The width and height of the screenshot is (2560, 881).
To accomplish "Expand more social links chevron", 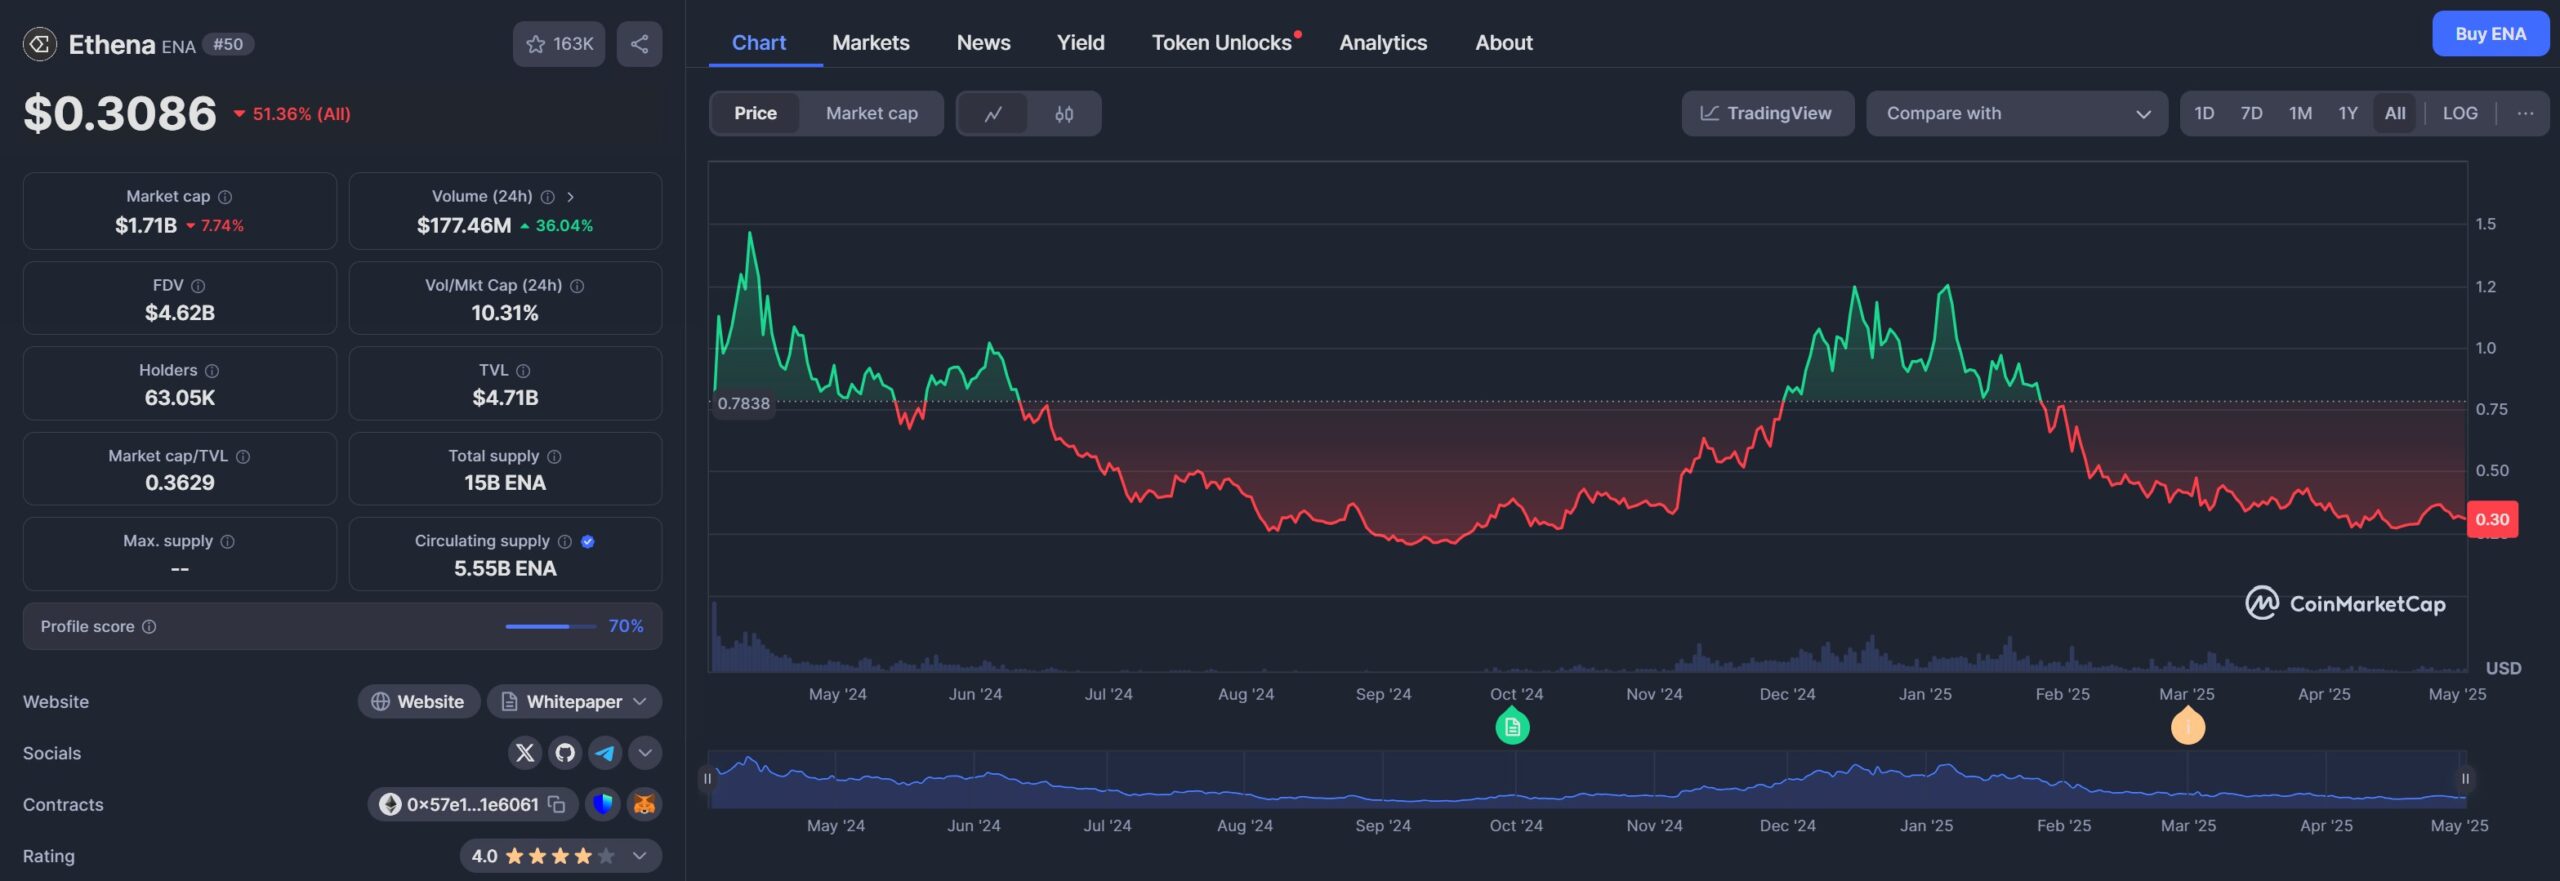I will [645, 753].
